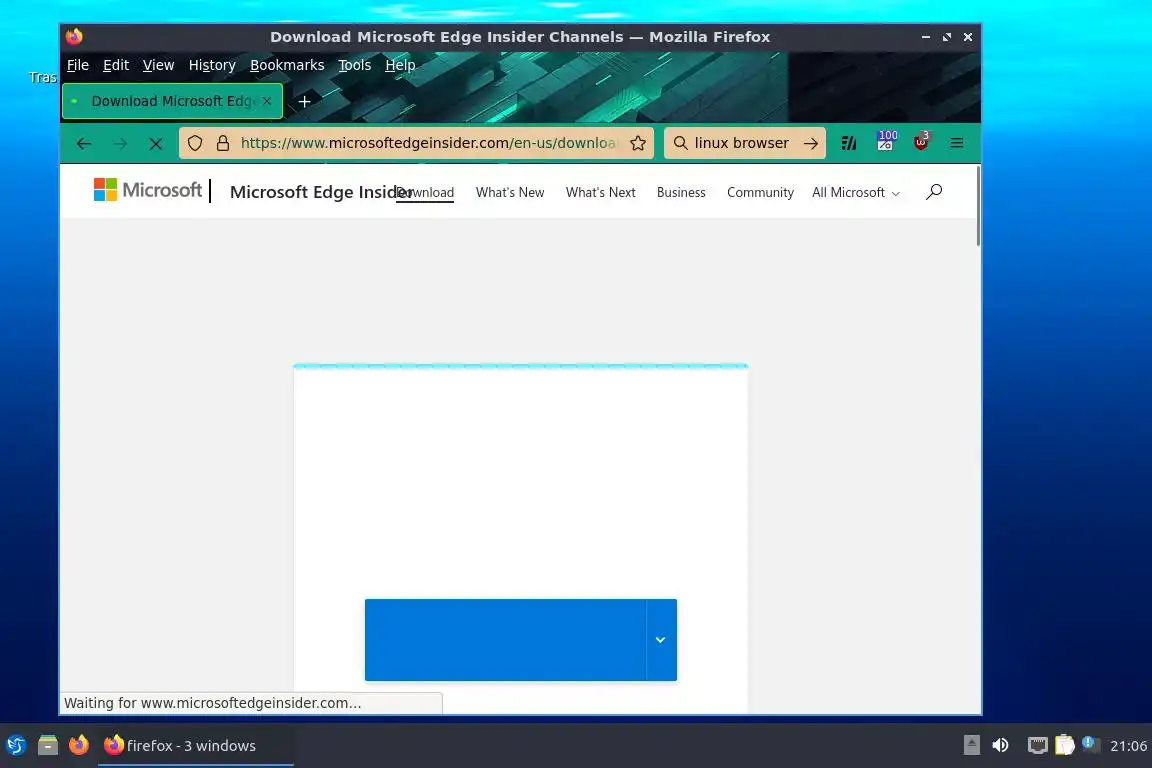Open the Firefox hamburger menu
1152x768 pixels.
(957, 143)
